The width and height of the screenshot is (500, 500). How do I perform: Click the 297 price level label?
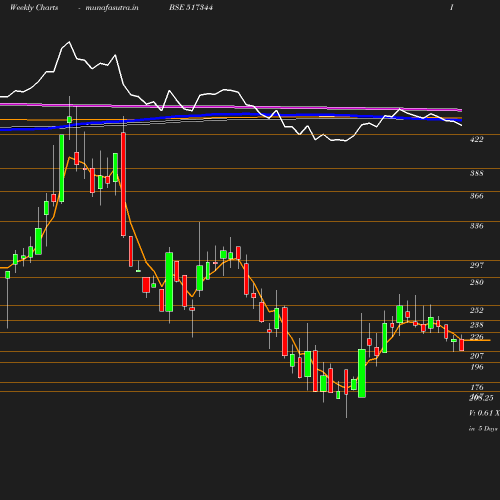click(476, 265)
